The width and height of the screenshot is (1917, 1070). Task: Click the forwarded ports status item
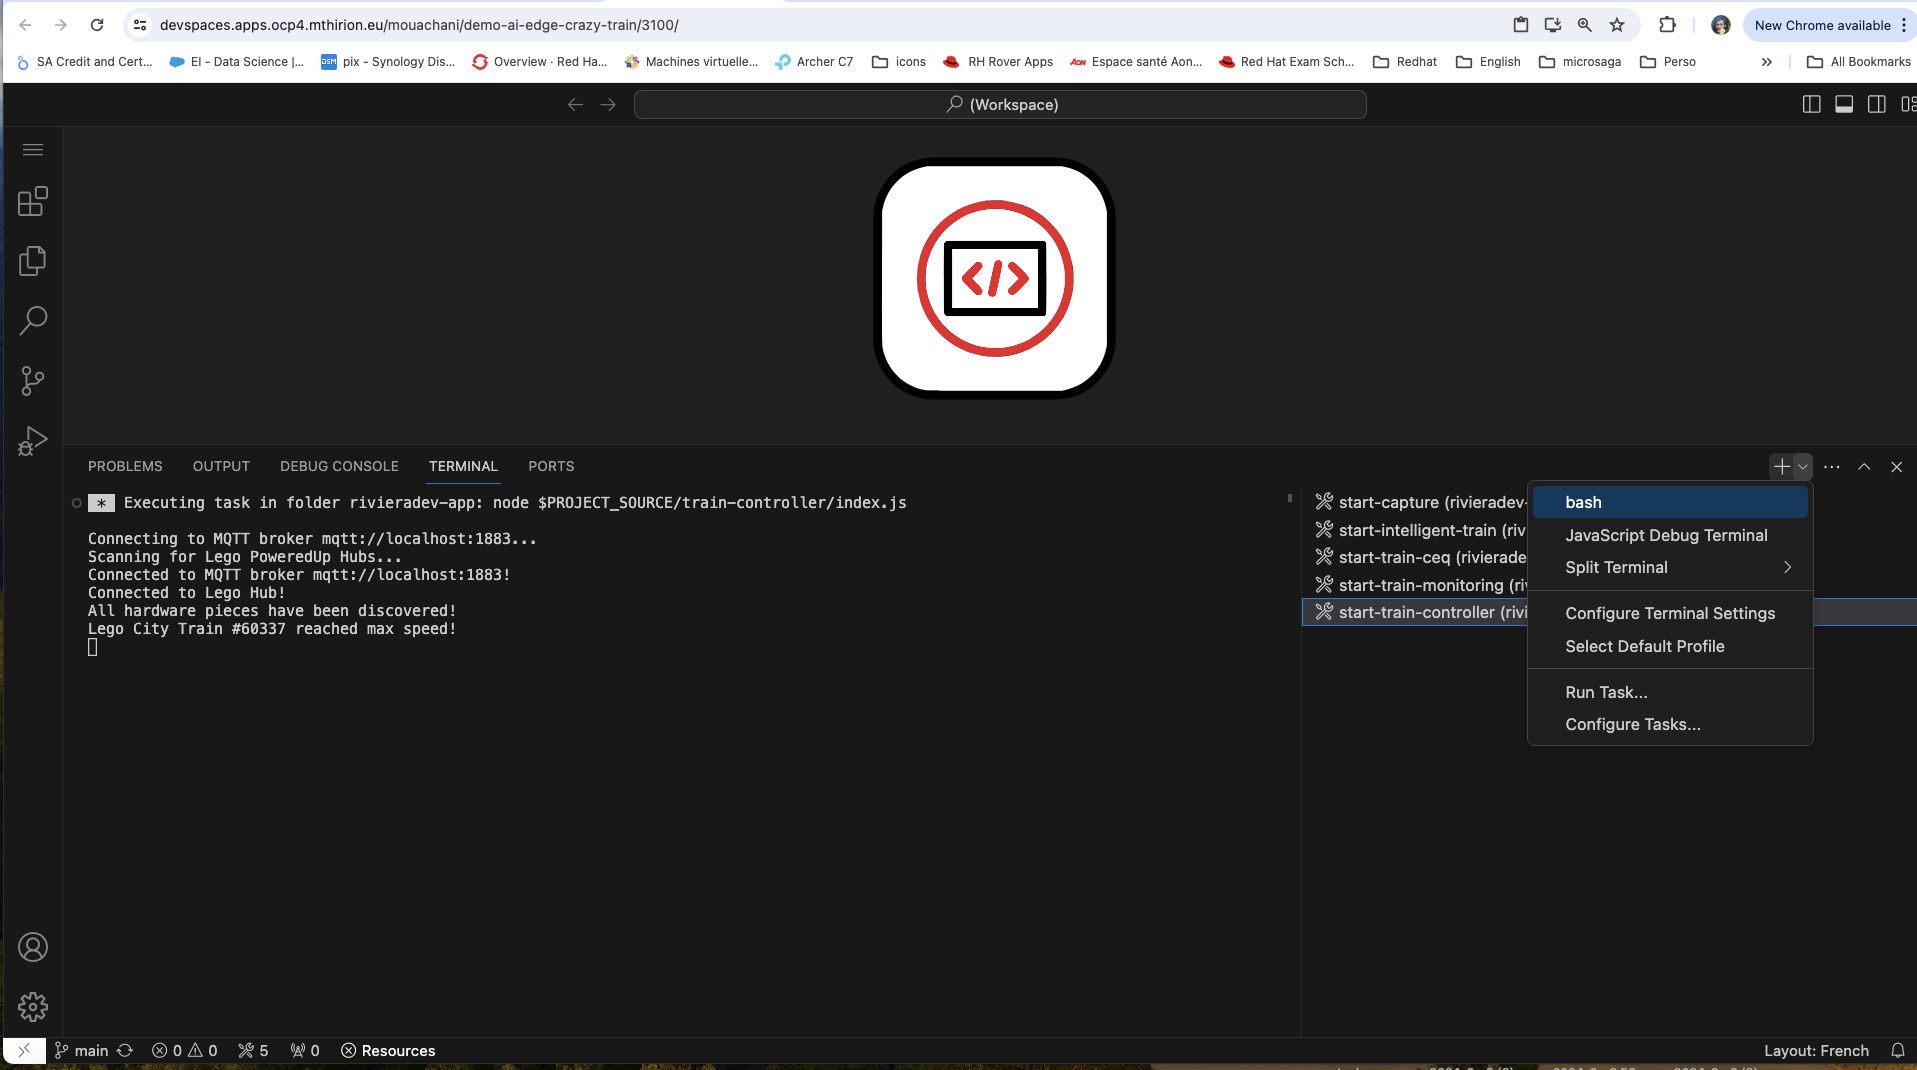coord(305,1050)
